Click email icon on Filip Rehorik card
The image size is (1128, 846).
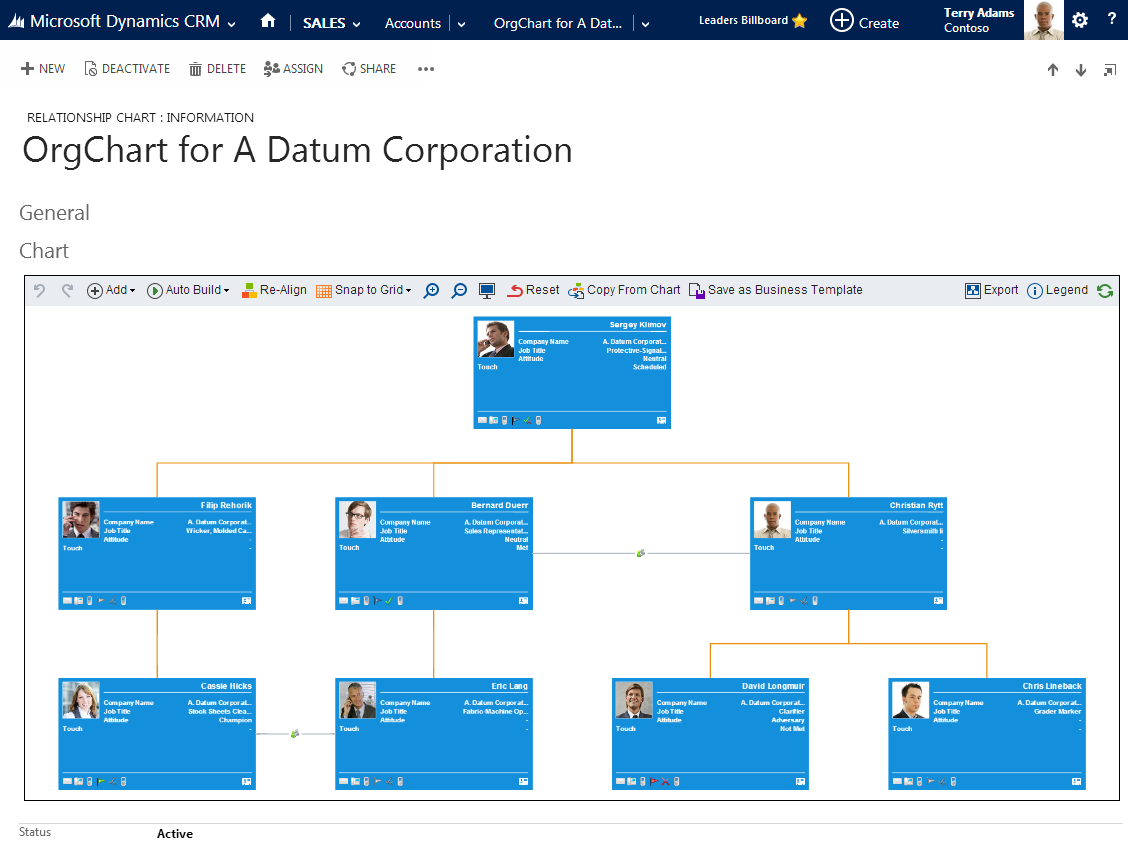67,601
